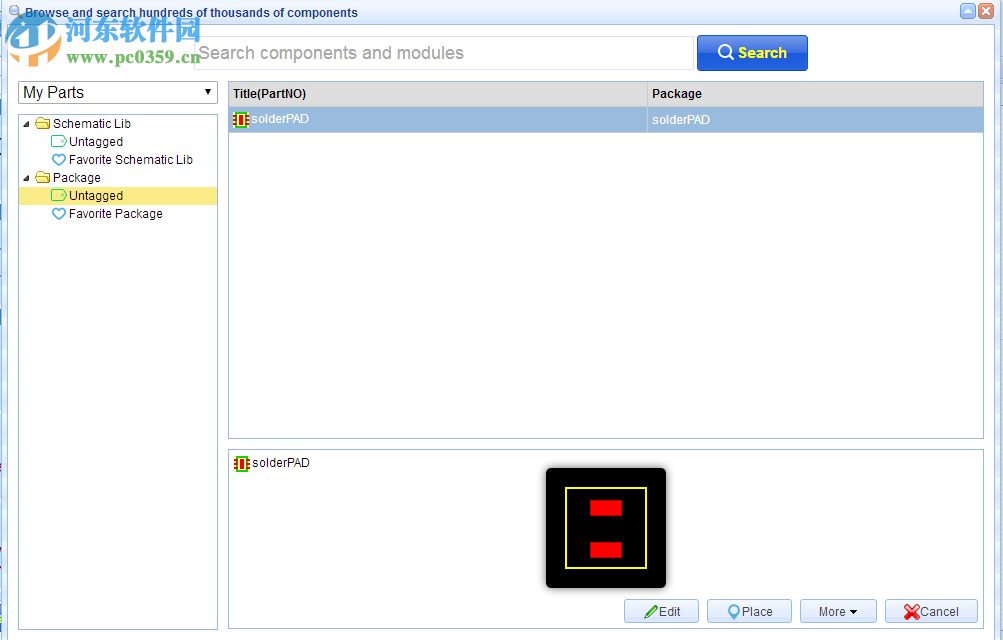Click the Untagged tag icon under Package
The image size is (1003, 640).
coord(59,195)
